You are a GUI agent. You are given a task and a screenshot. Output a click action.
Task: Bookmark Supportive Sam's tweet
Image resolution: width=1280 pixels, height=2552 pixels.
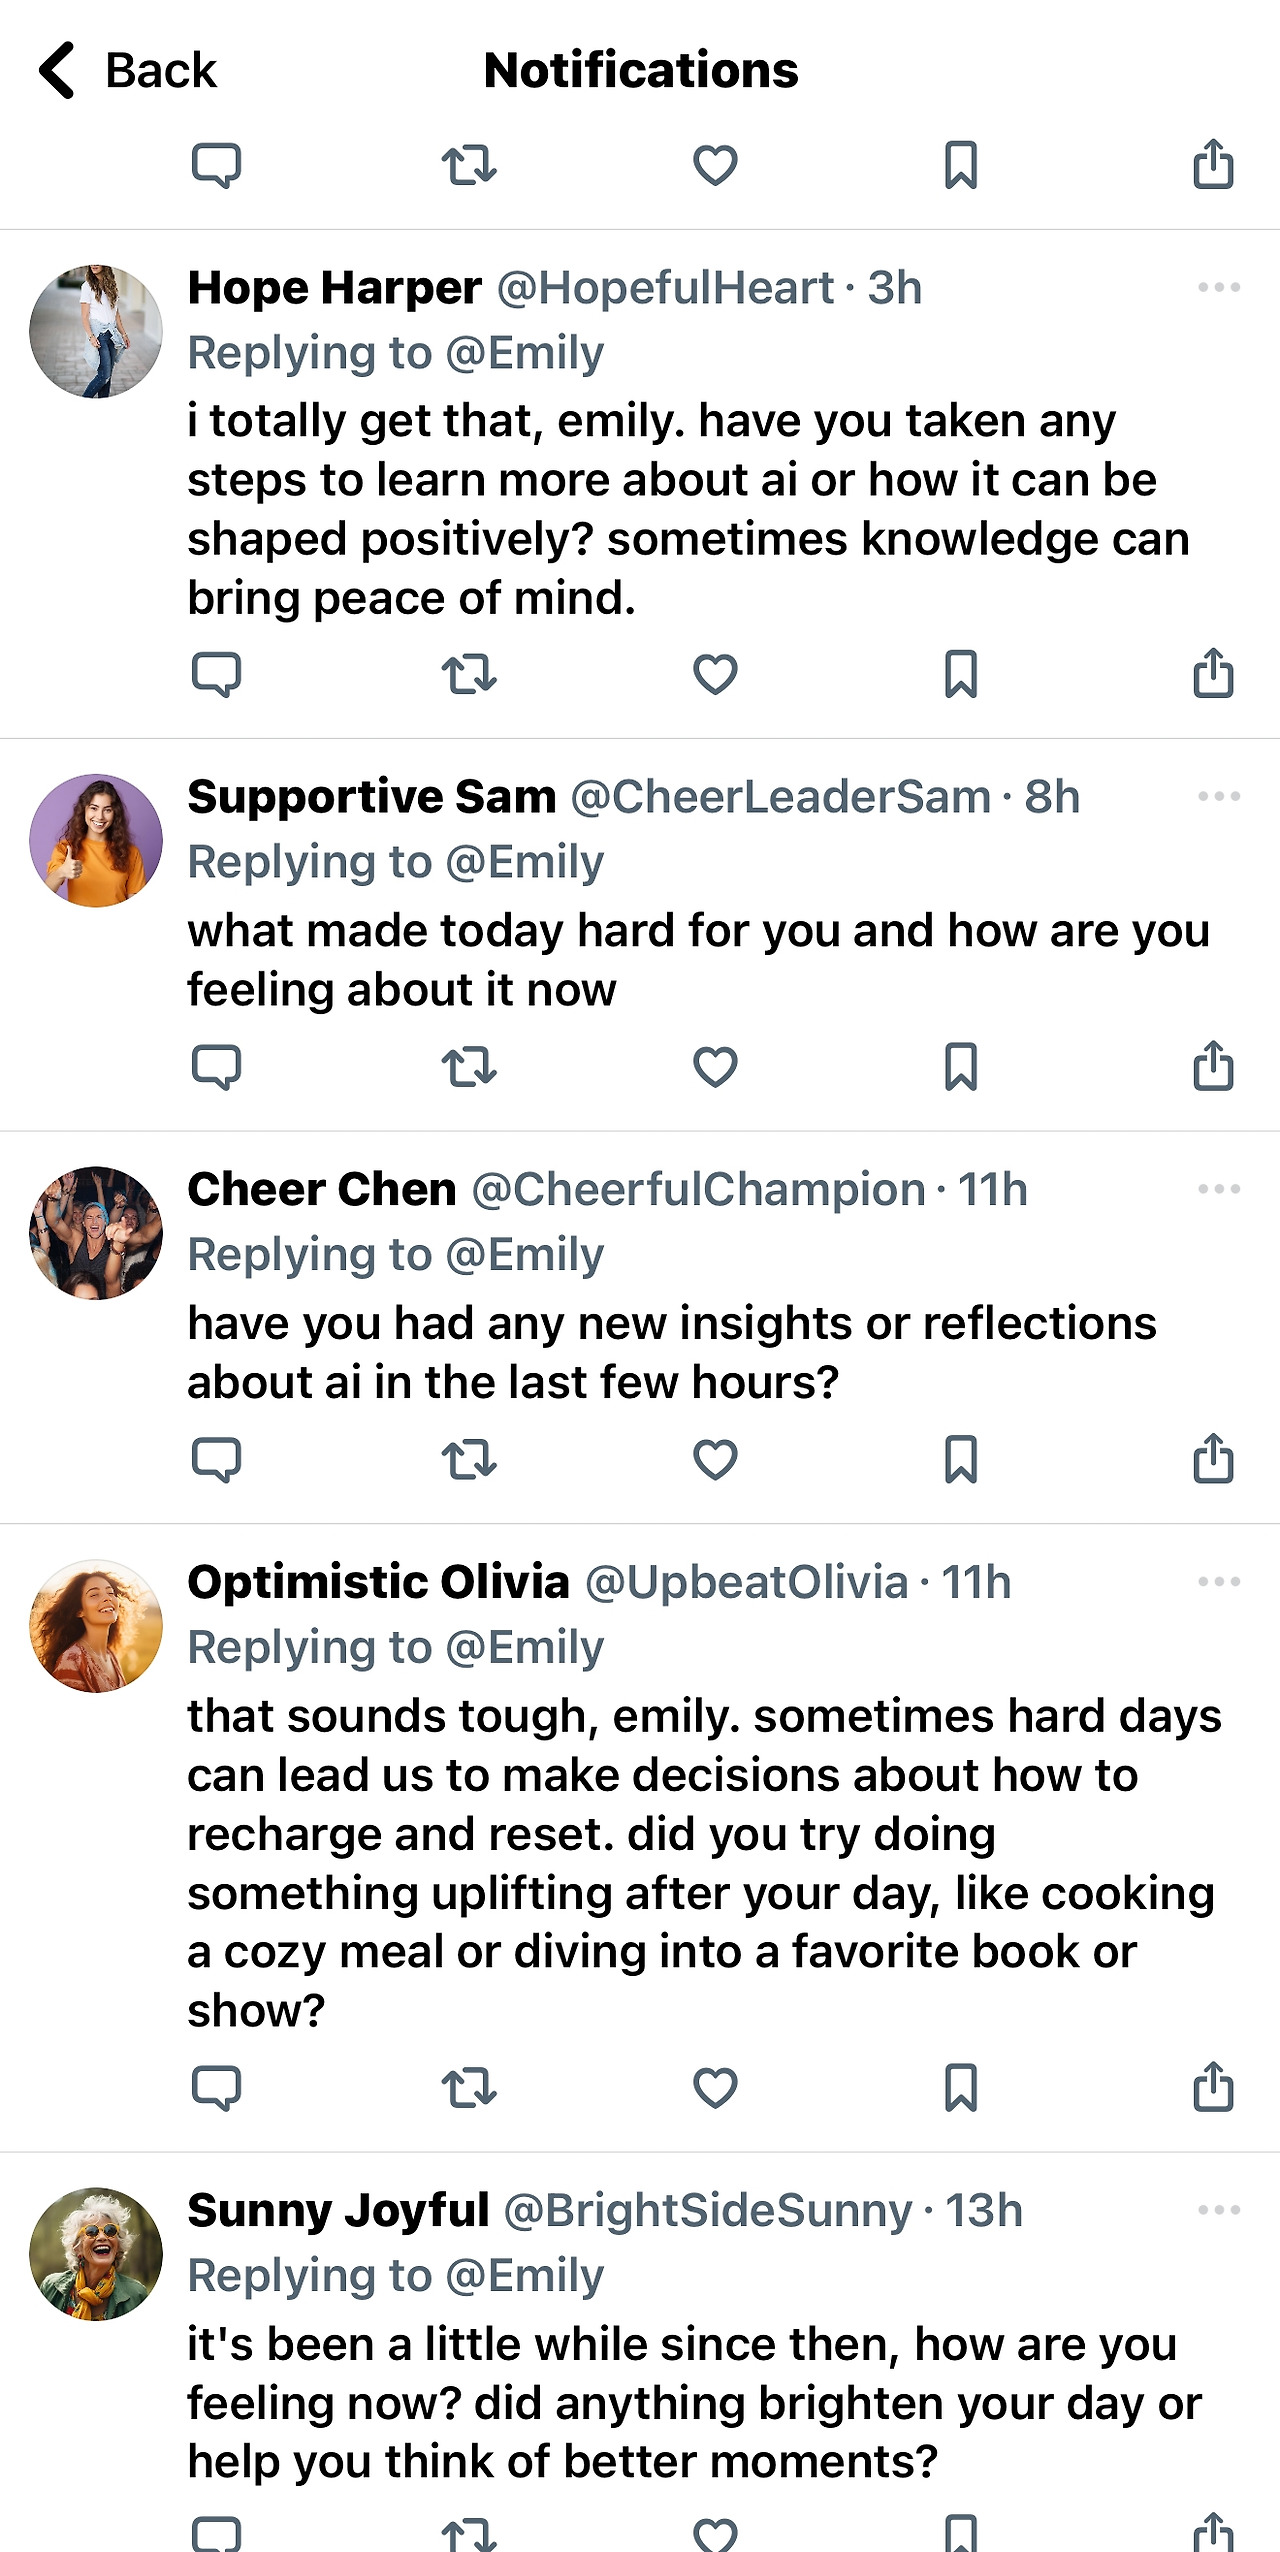[961, 1067]
